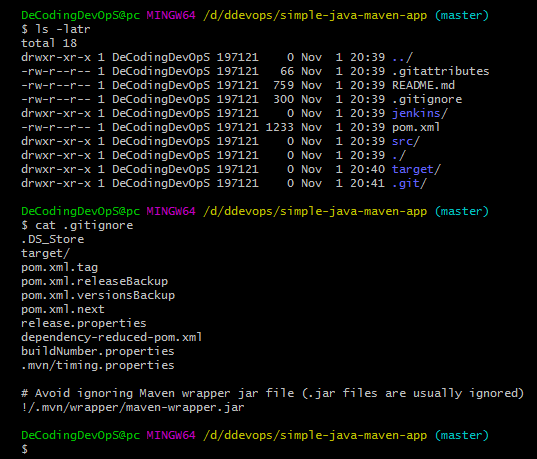Viewport: 537px width, 459px height.
Task: Click the 'pom.xml.next' line
Action: 63,309
